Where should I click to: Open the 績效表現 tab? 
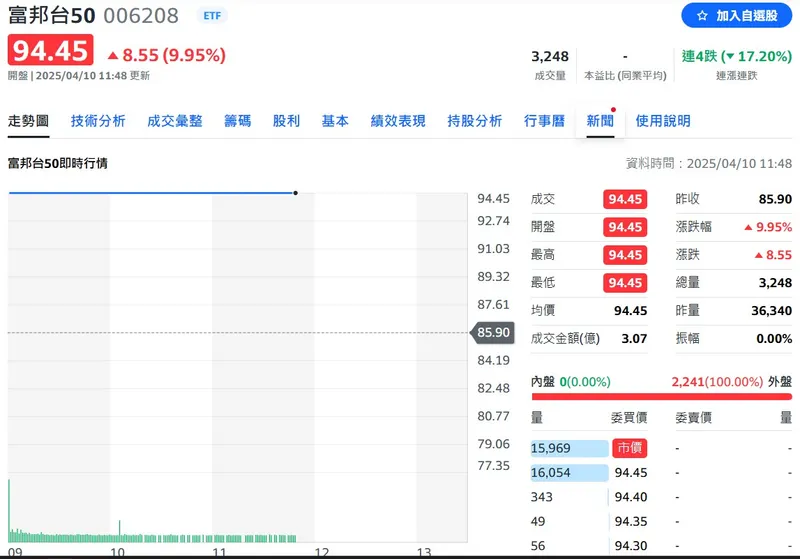[x=398, y=121]
